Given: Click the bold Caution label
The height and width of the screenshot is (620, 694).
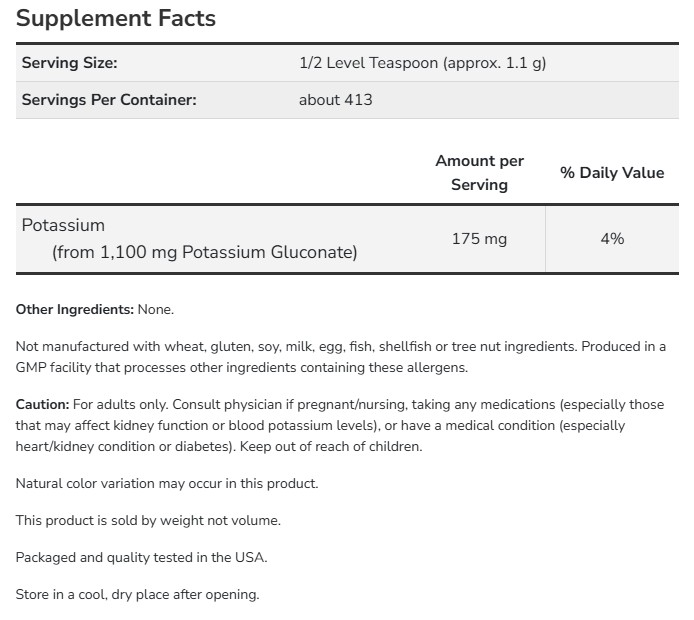Looking at the screenshot, I should pos(42,404).
